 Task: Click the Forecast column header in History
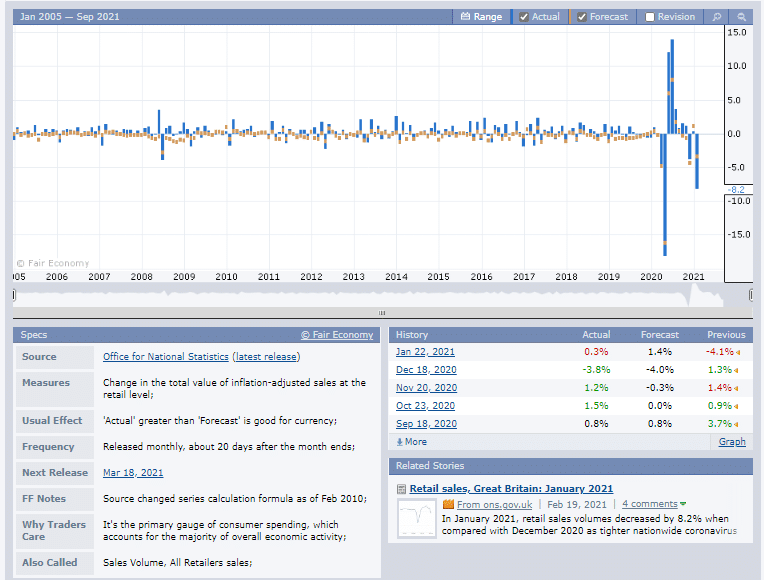(660, 335)
